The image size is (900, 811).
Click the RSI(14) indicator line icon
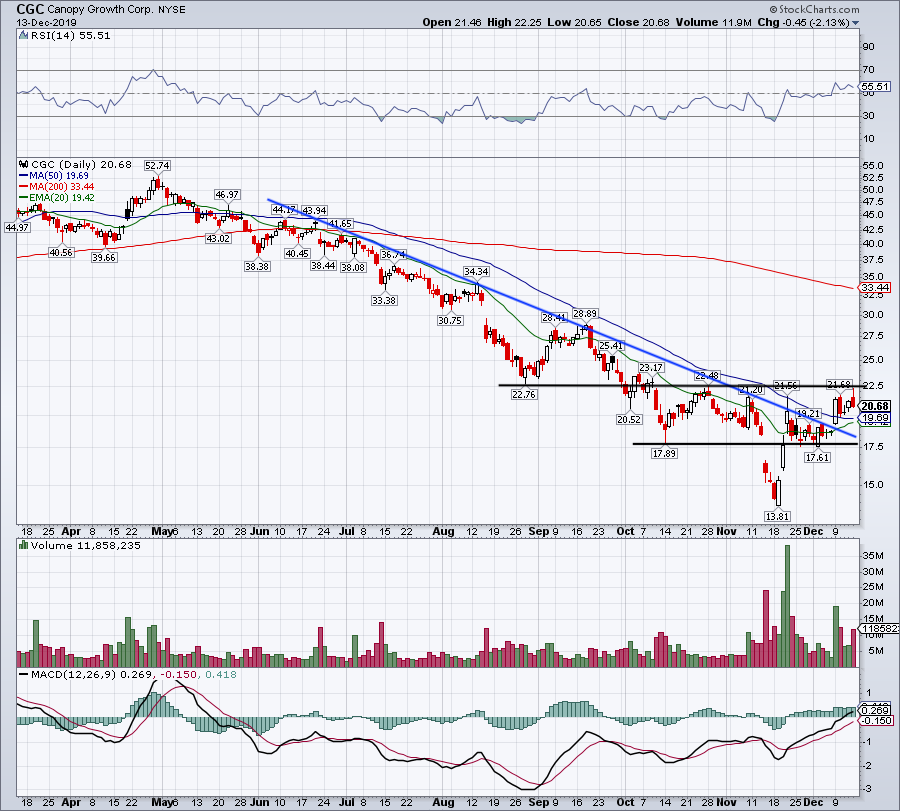click(23, 36)
